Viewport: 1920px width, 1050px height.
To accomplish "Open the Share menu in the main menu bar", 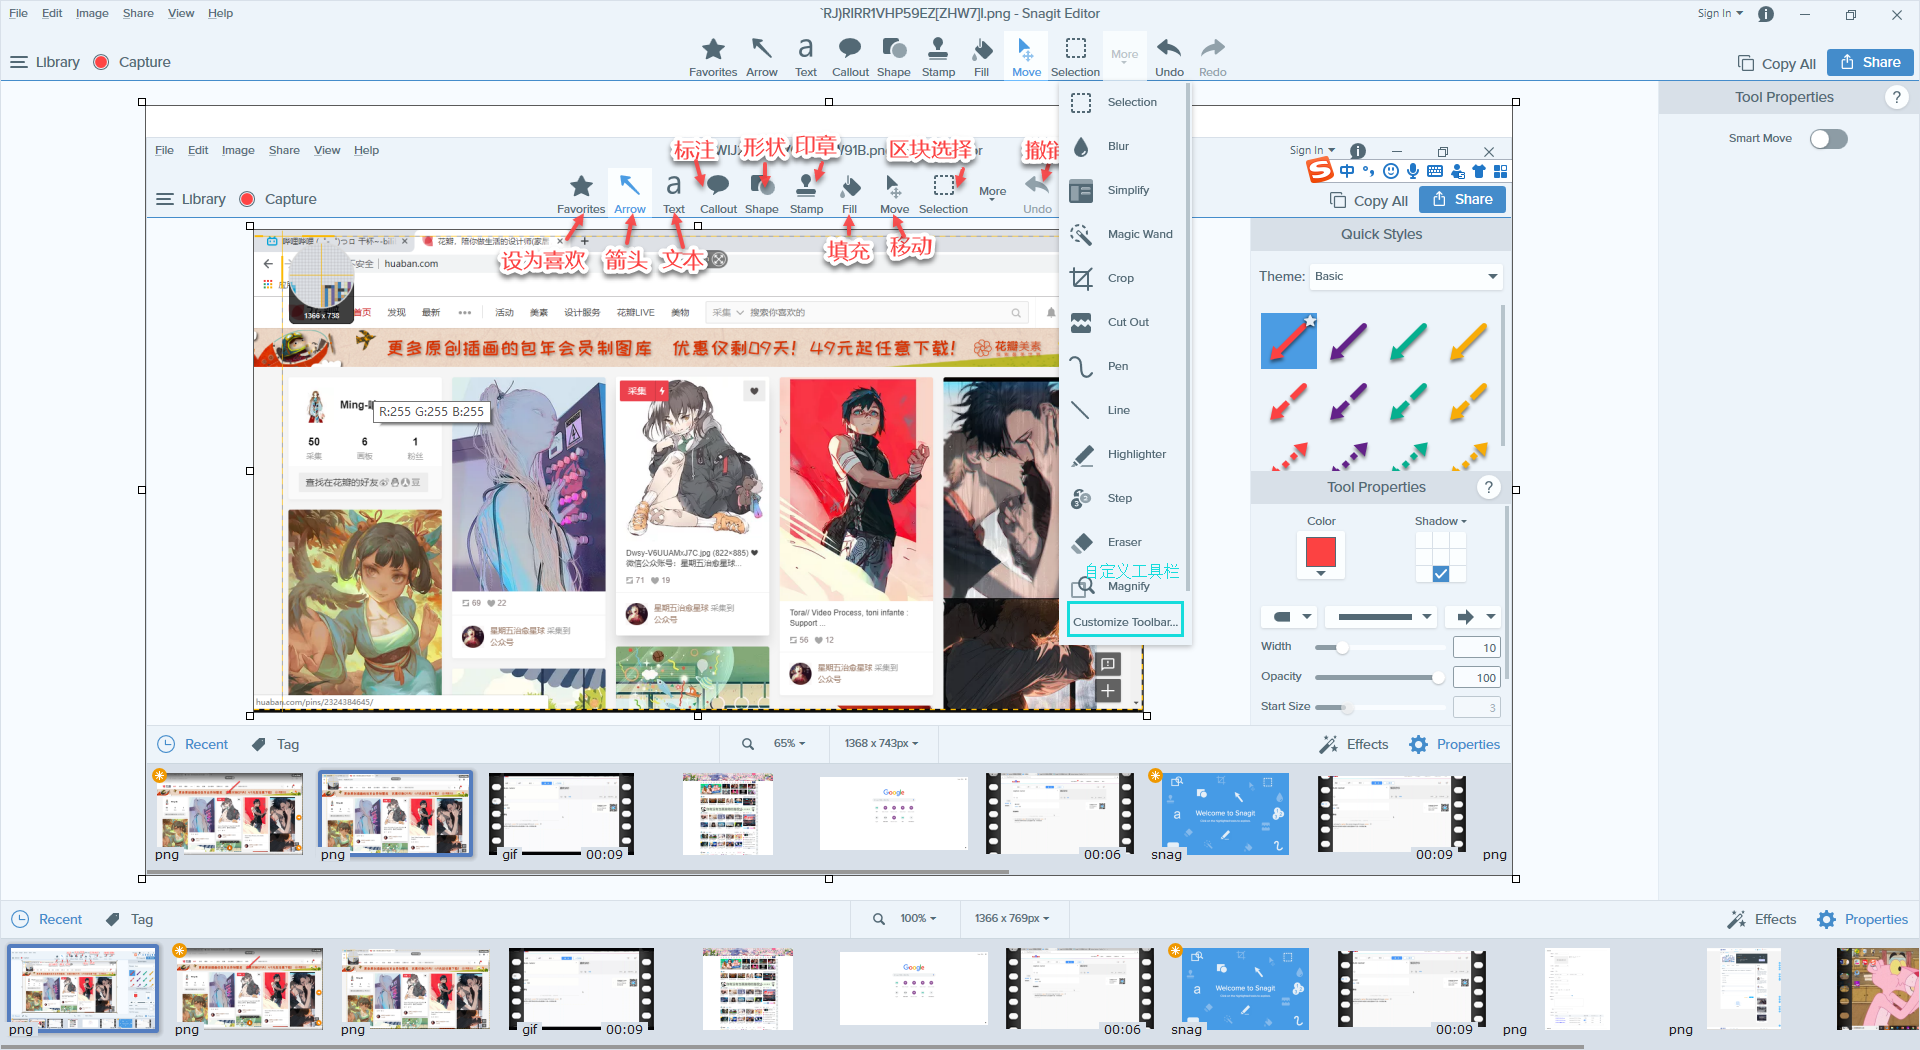I will tap(138, 13).
